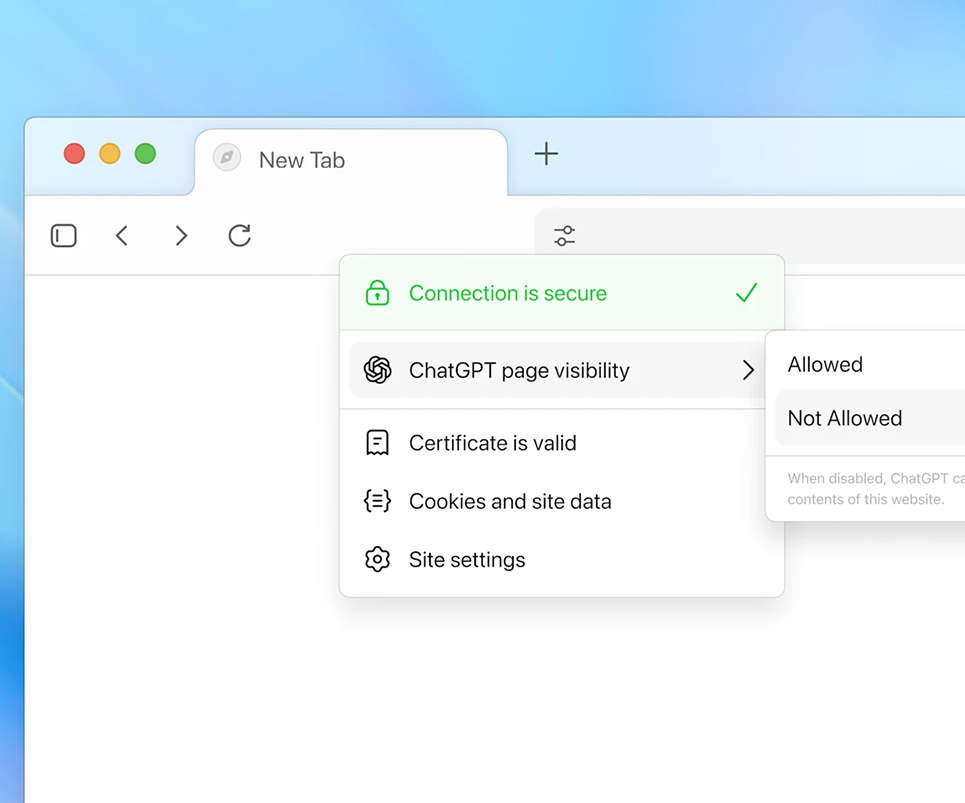Viewport: 965px width, 803px height.
Task: Toggle the sidebar panel icon
Action: (x=64, y=236)
